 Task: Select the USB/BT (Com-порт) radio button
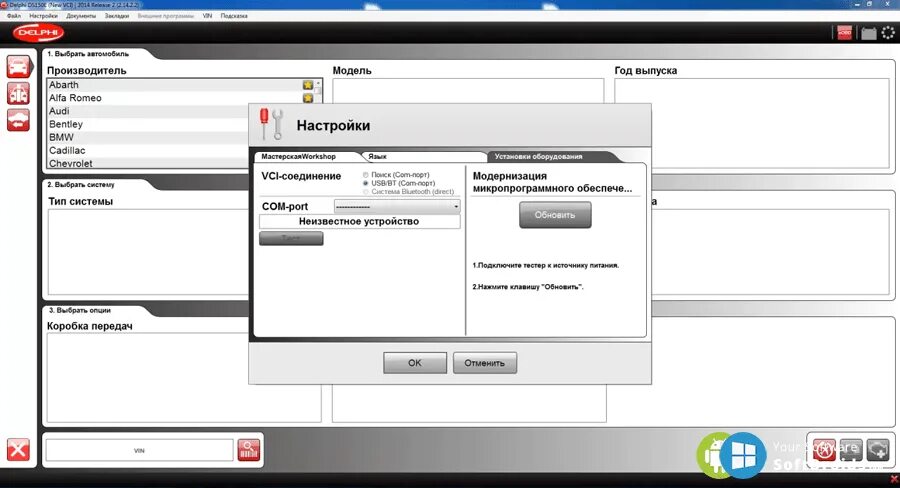366,183
